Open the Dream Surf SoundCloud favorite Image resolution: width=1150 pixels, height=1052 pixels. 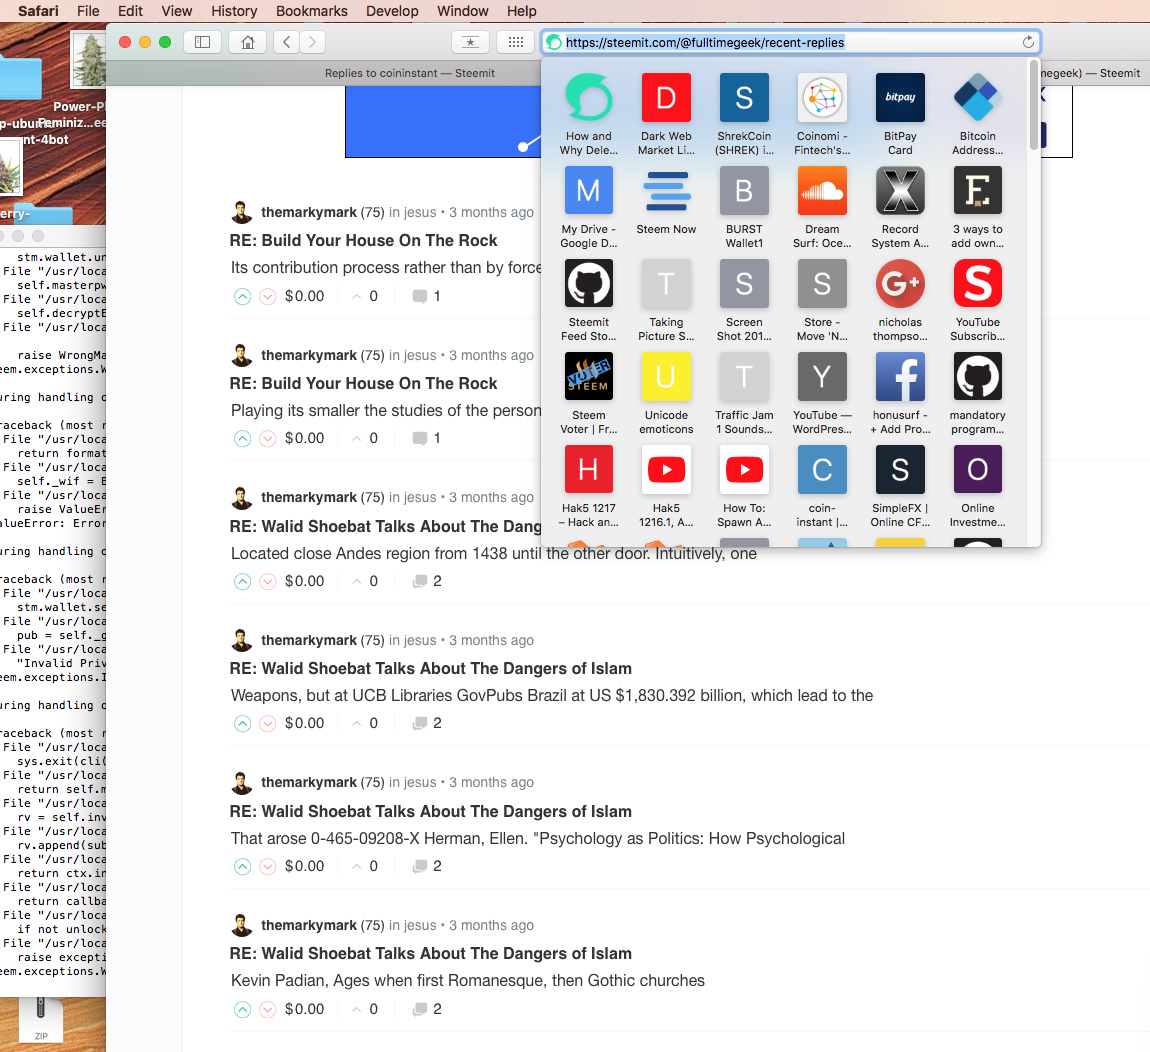pyautogui.click(x=822, y=207)
